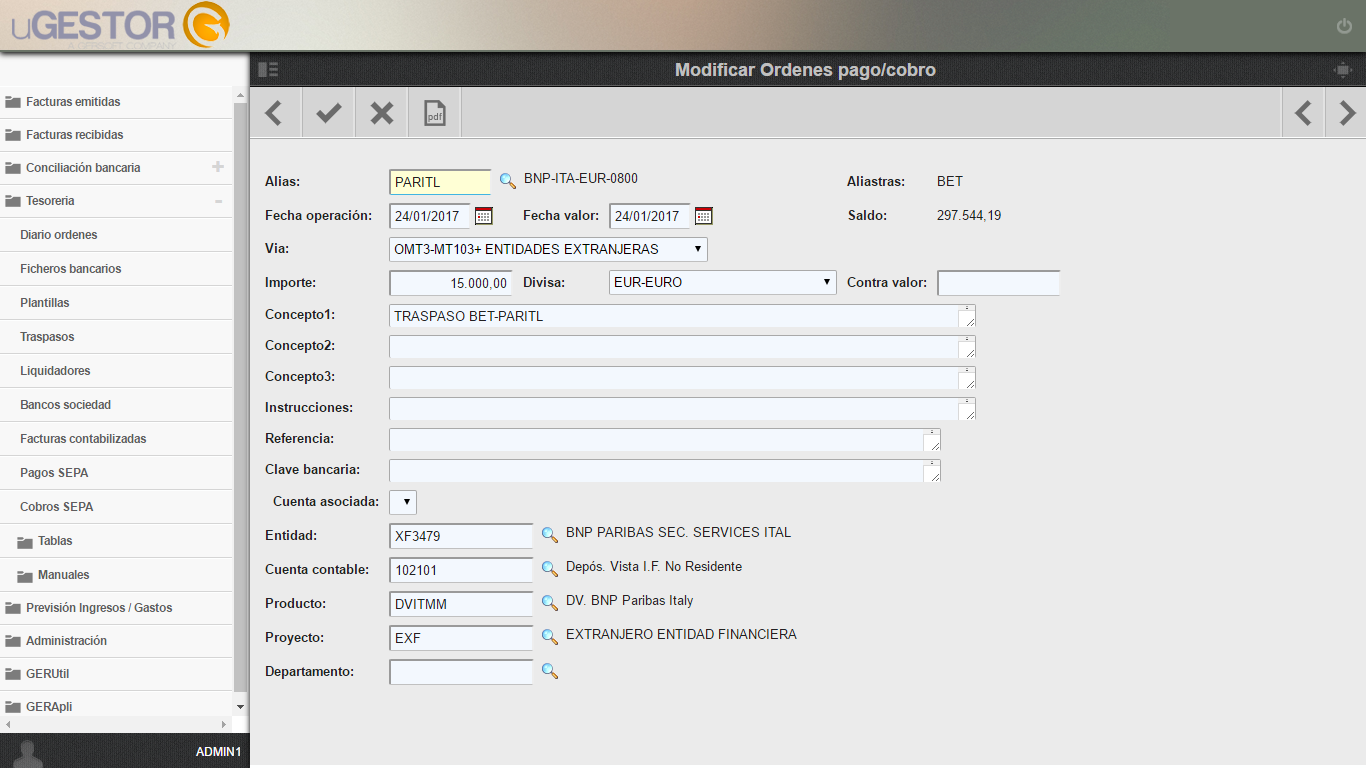The image size is (1366, 768).
Task: Open the Via dropdown
Action: click(548, 249)
